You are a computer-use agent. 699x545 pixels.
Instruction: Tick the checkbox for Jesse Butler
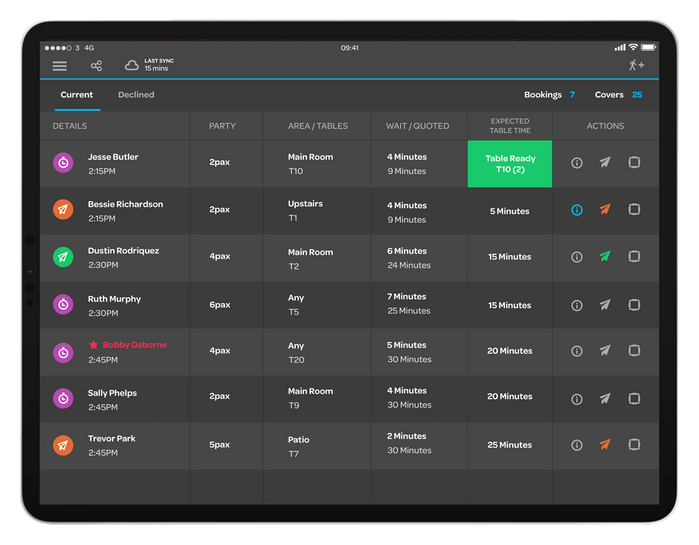pos(634,162)
